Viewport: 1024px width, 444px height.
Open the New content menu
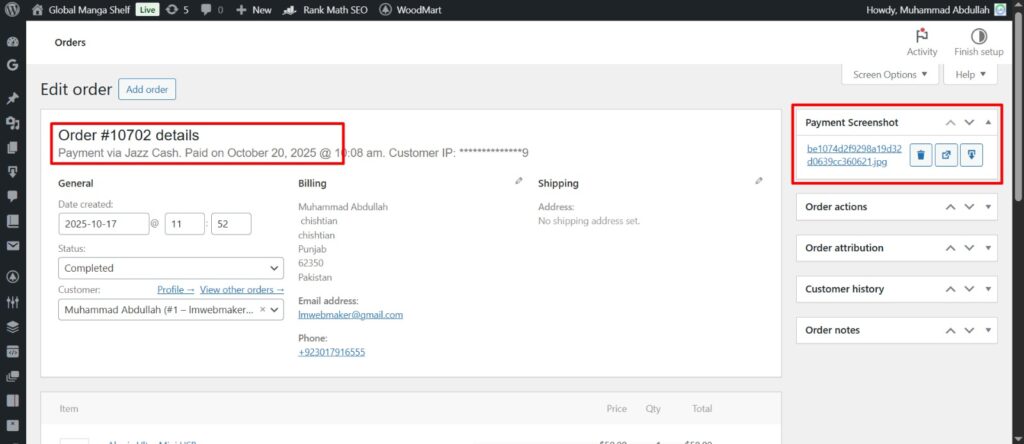[254, 10]
